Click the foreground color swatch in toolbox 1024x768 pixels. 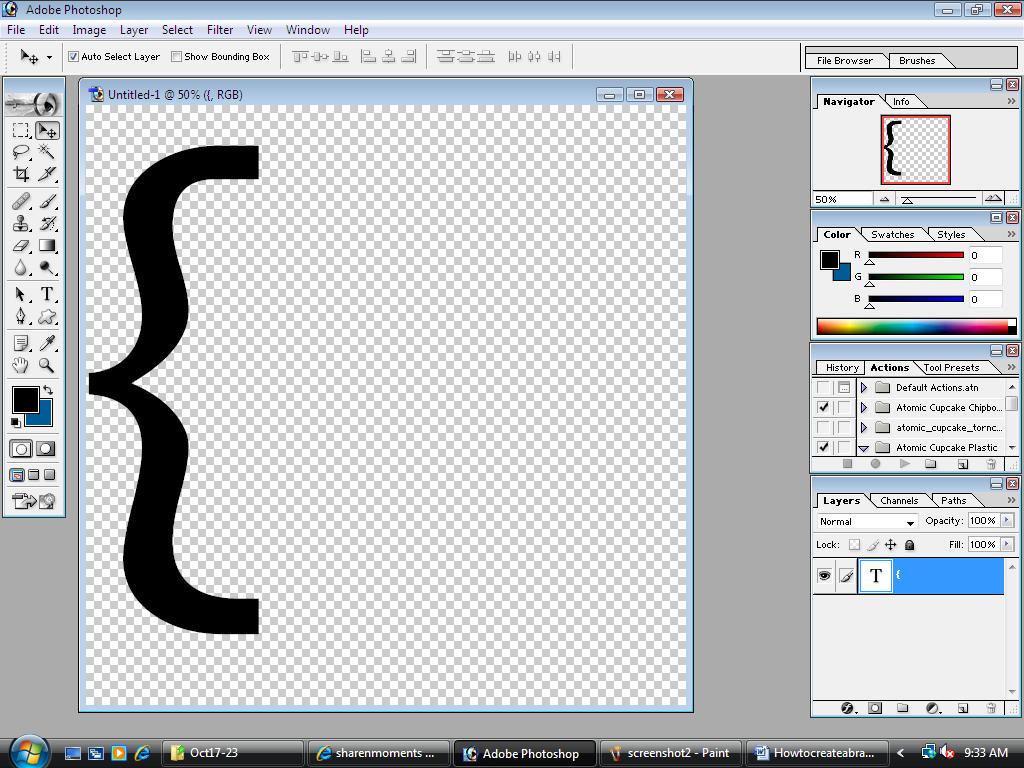25,399
